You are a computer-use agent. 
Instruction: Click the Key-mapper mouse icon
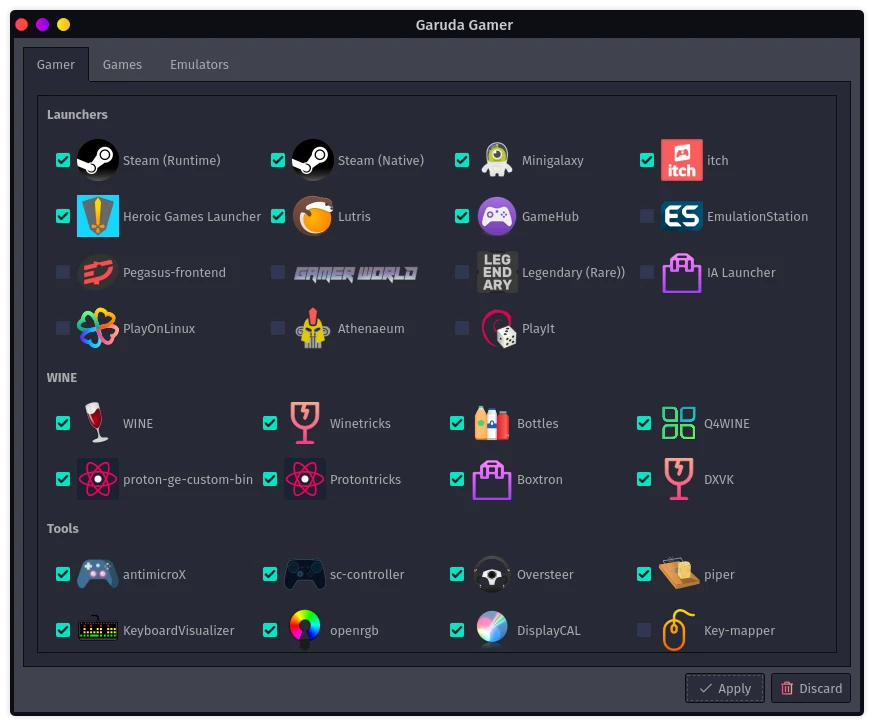677,630
